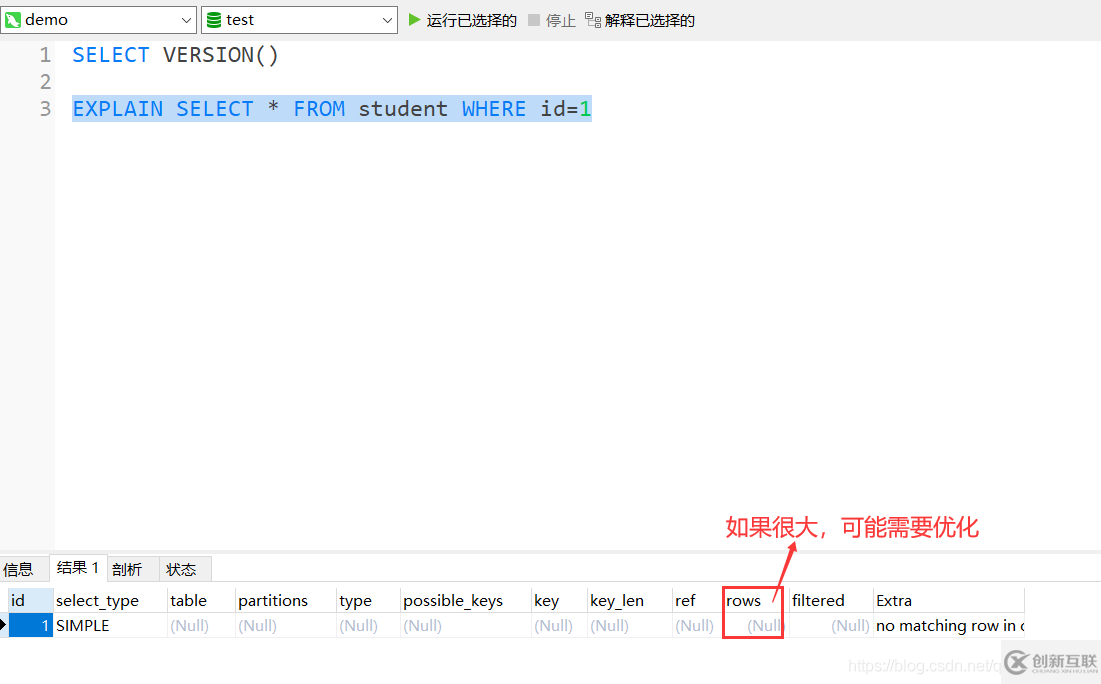Image resolution: width=1101 pixels, height=684 pixels.
Task: Click the stop square icon
Action: [x=534, y=20]
